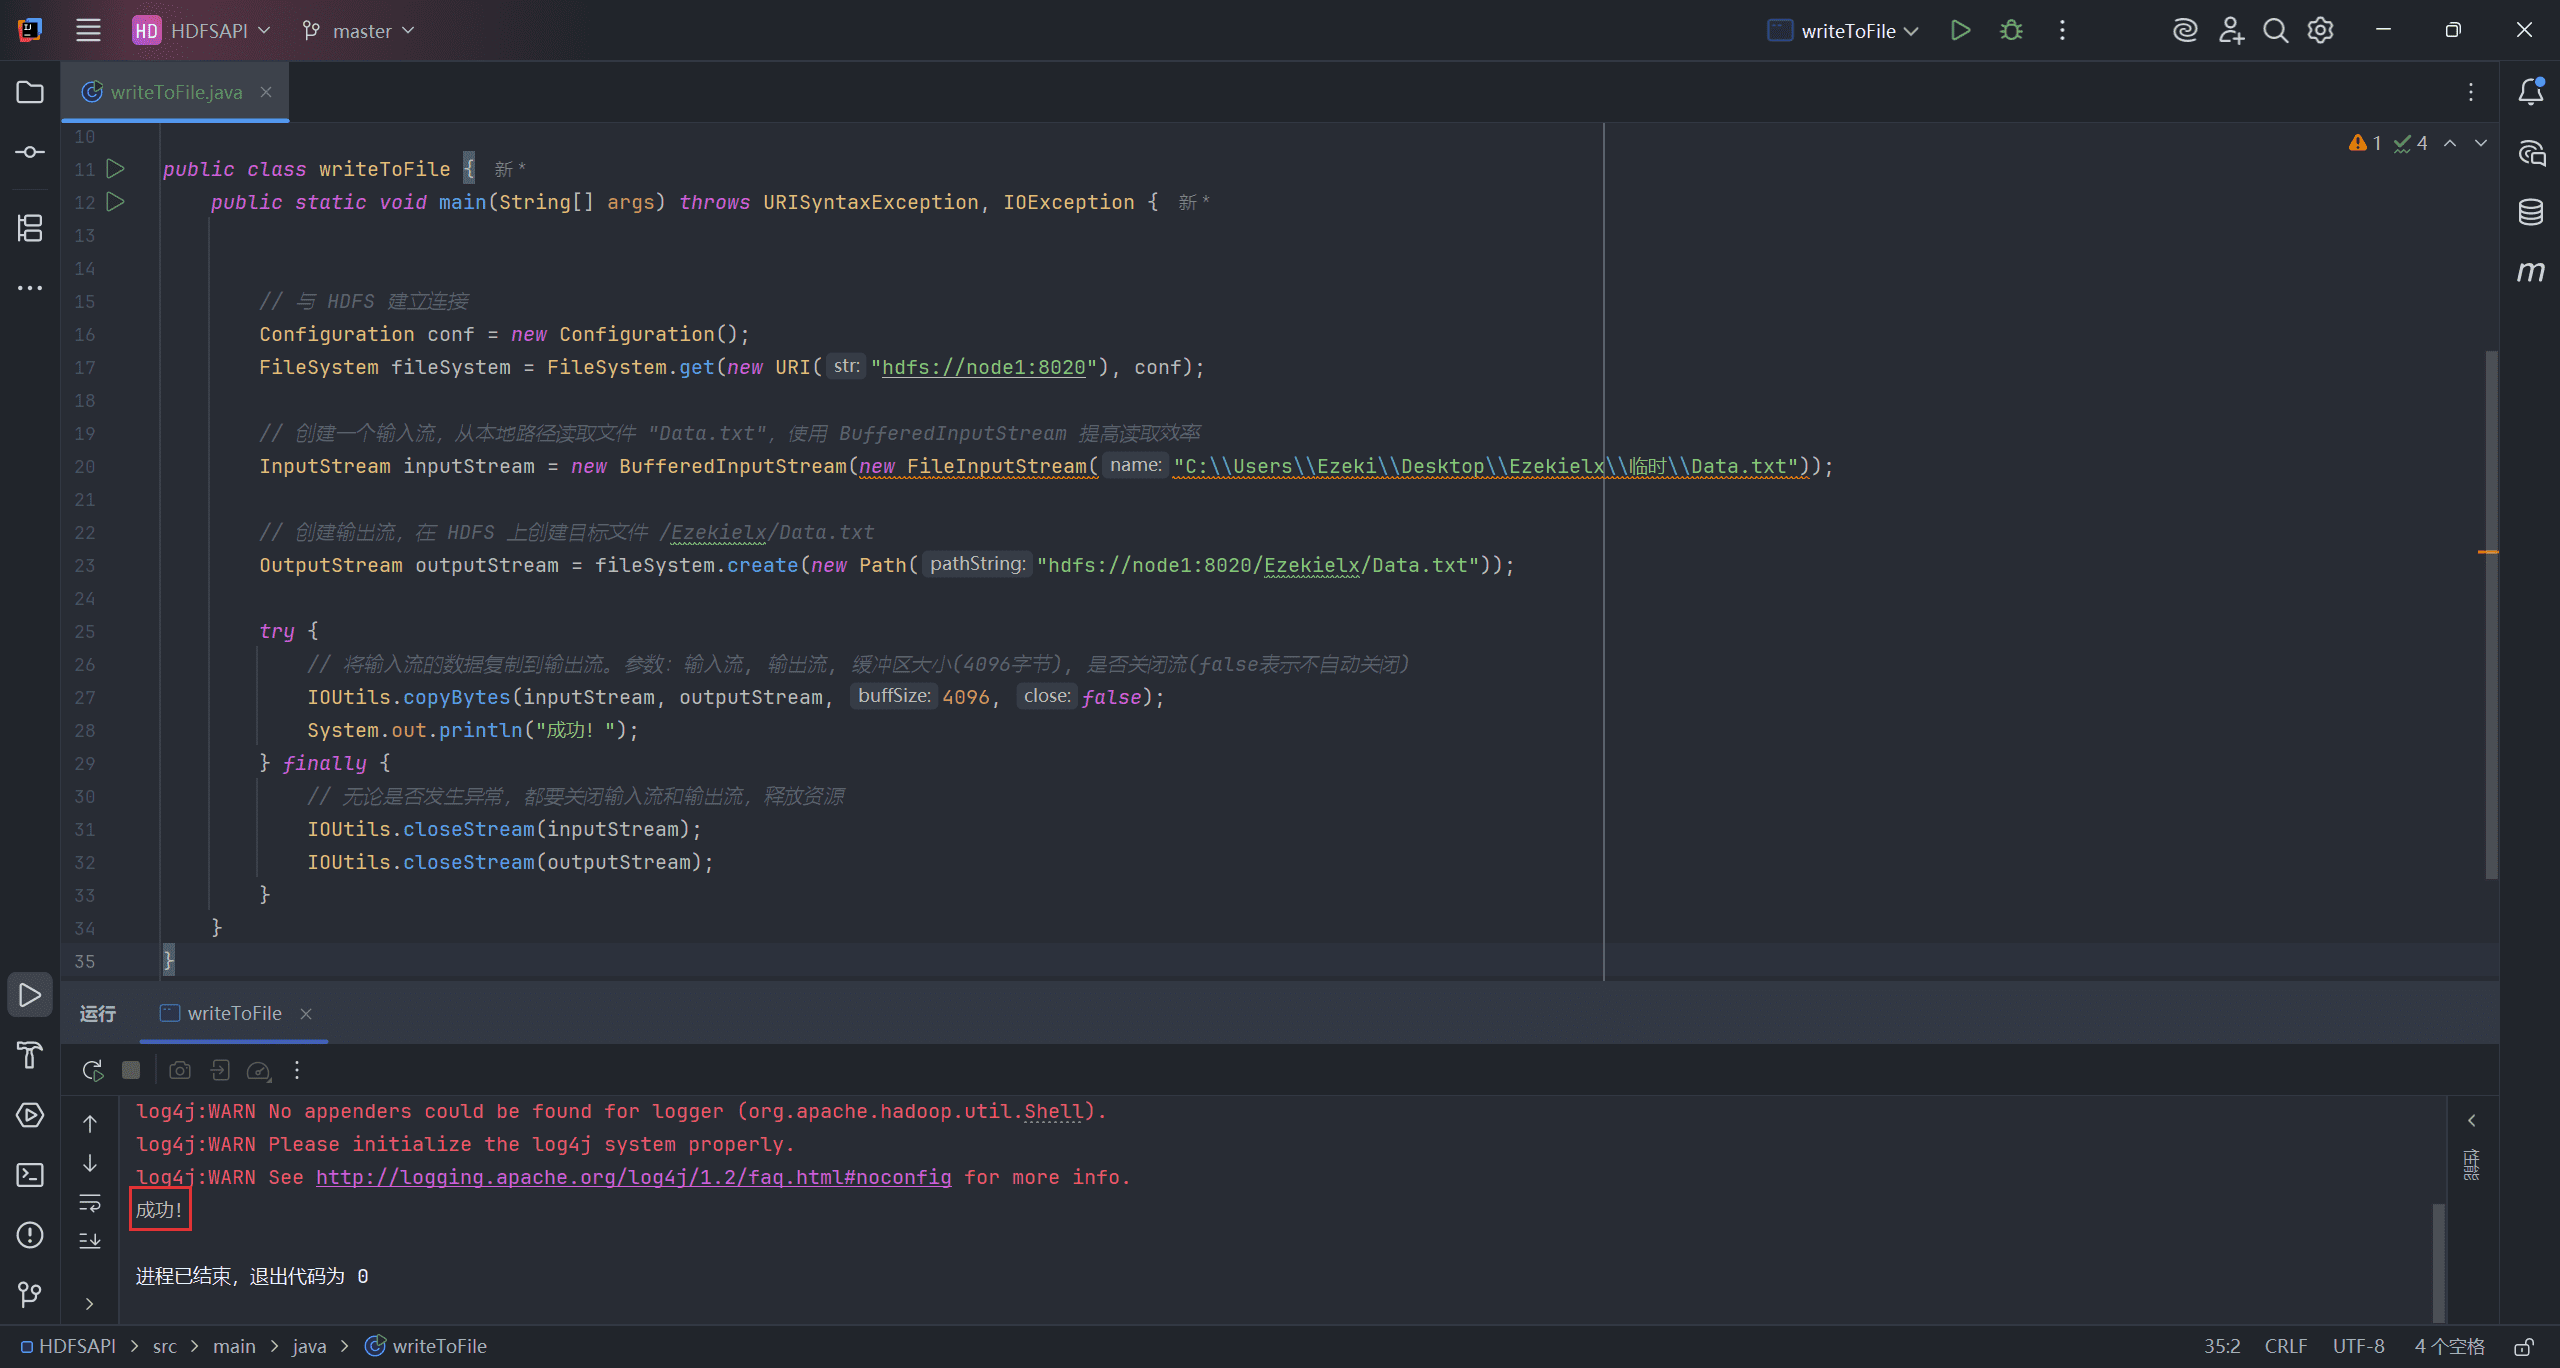The image size is (2560, 1368).
Task: Click the UTF-8 encoding in status bar
Action: pyautogui.click(x=2358, y=1346)
